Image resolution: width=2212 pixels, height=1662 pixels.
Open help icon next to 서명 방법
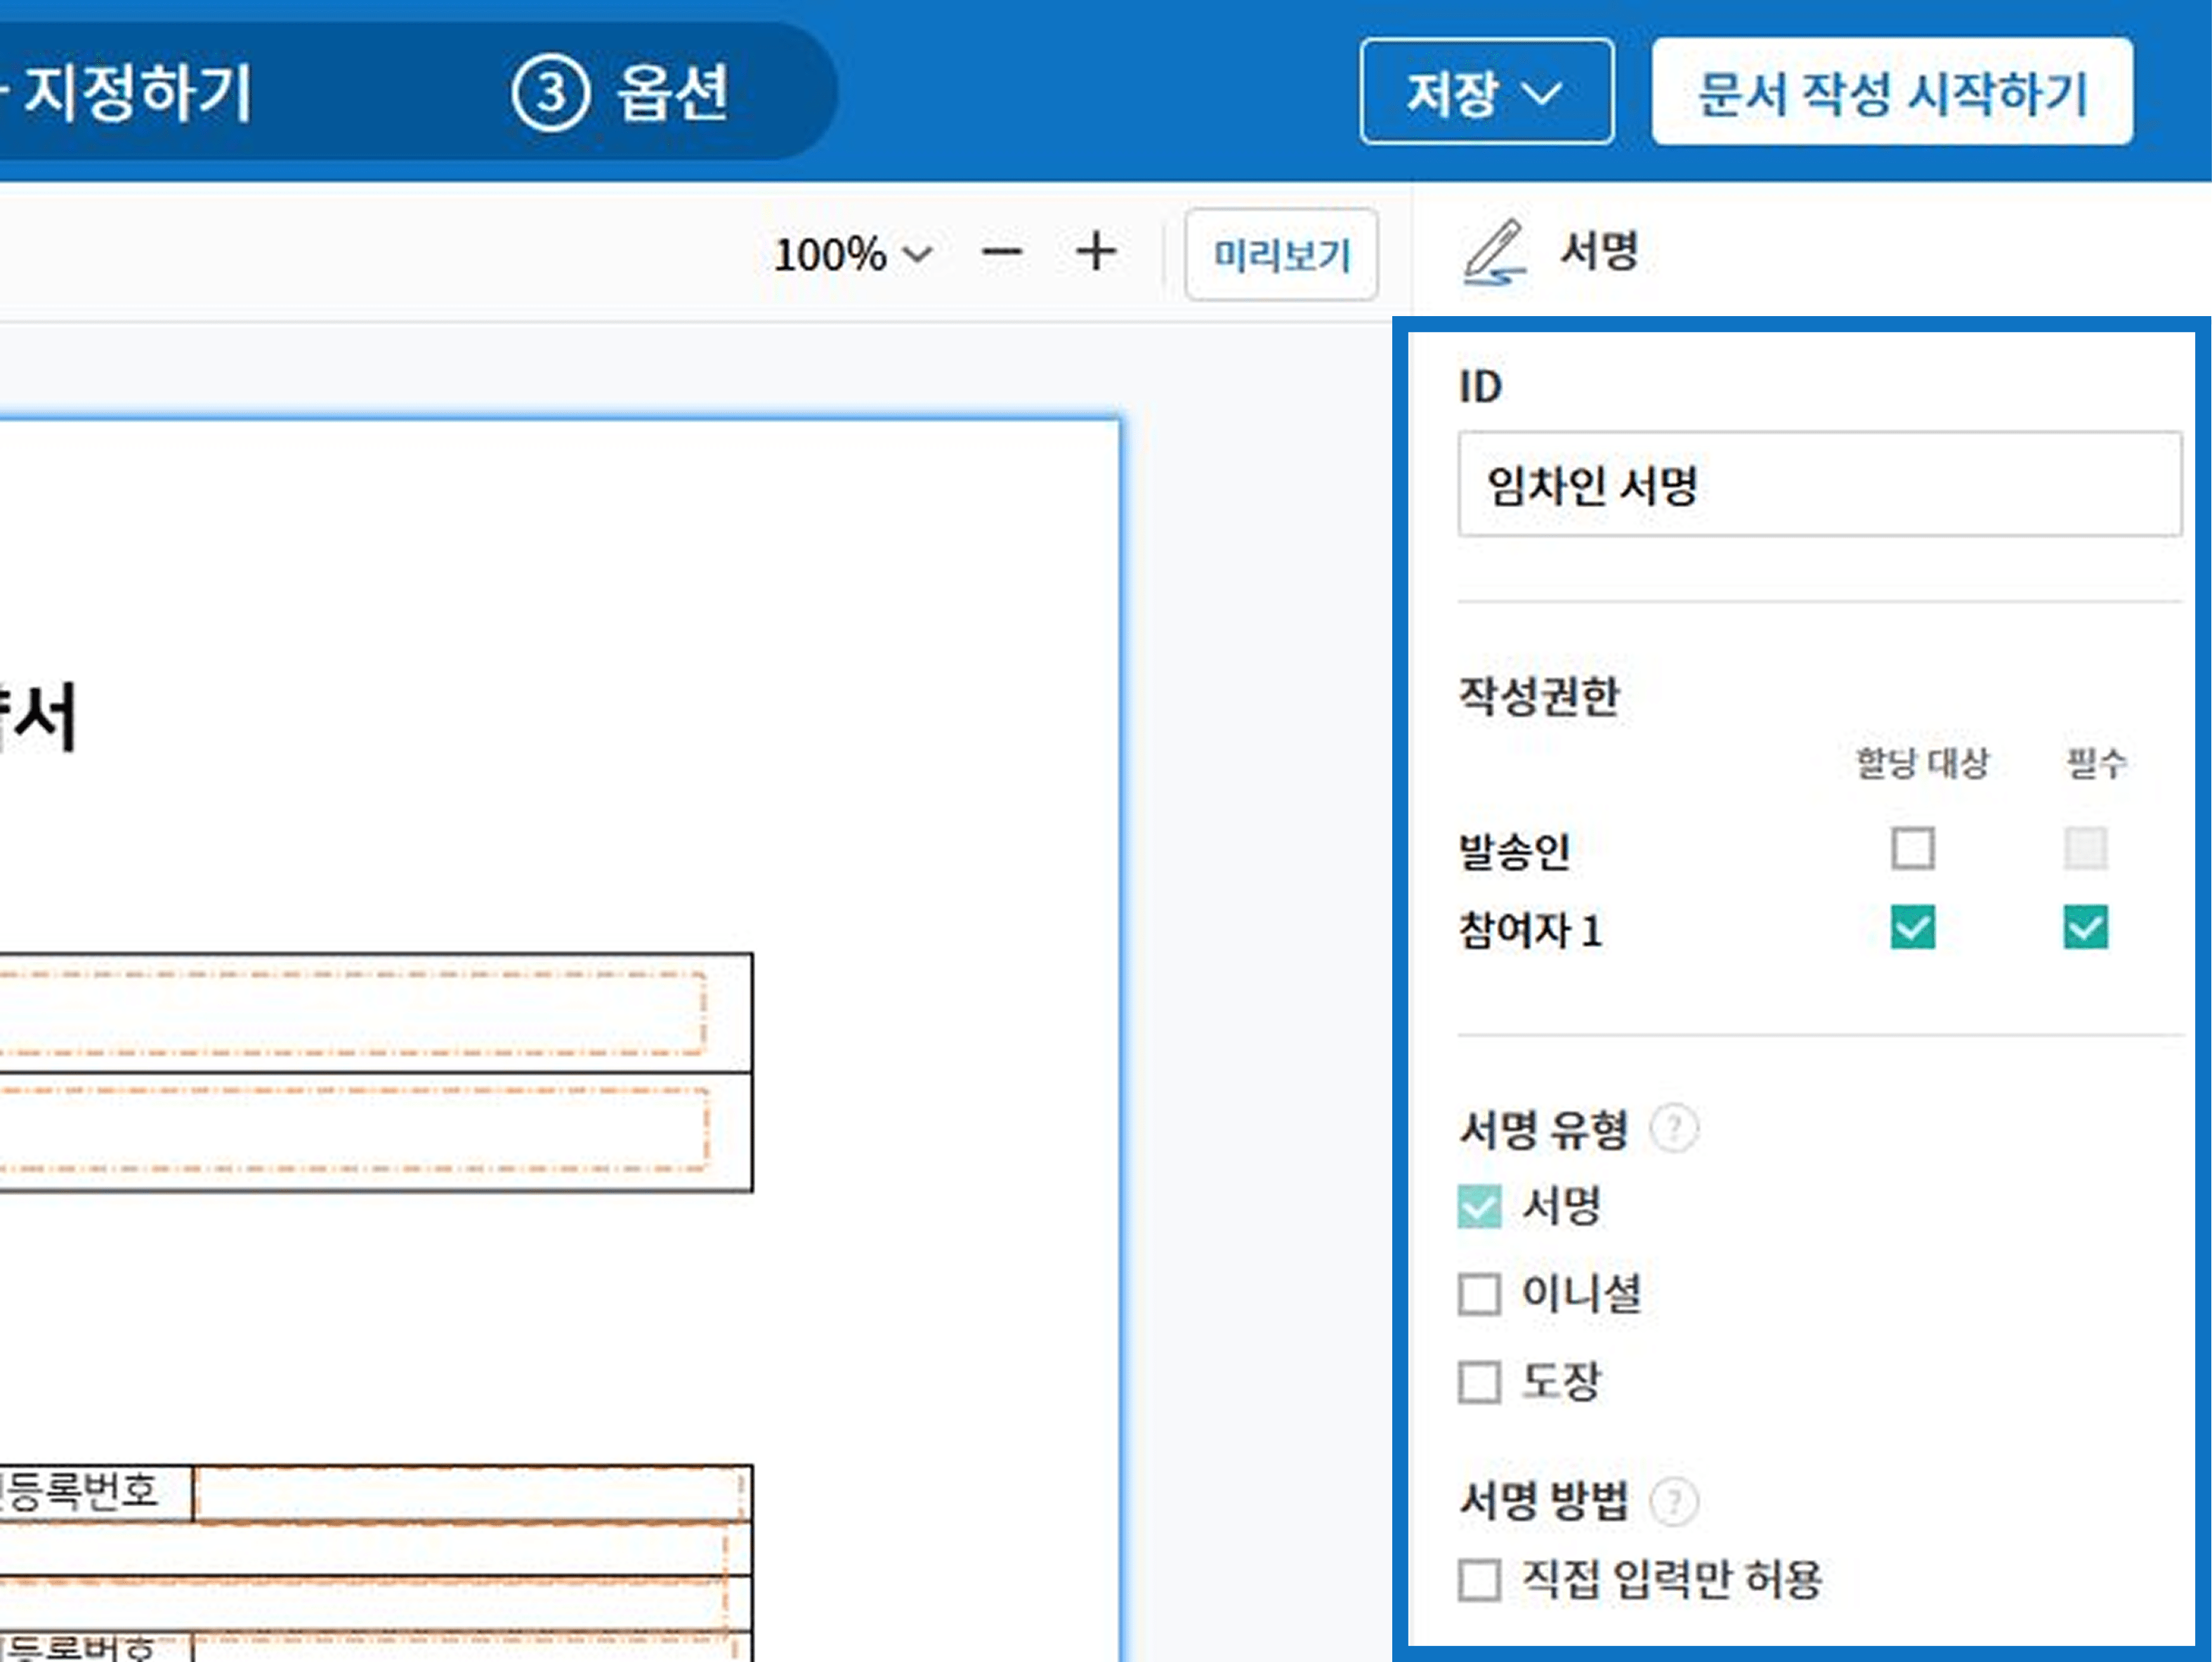pyautogui.click(x=1674, y=1502)
